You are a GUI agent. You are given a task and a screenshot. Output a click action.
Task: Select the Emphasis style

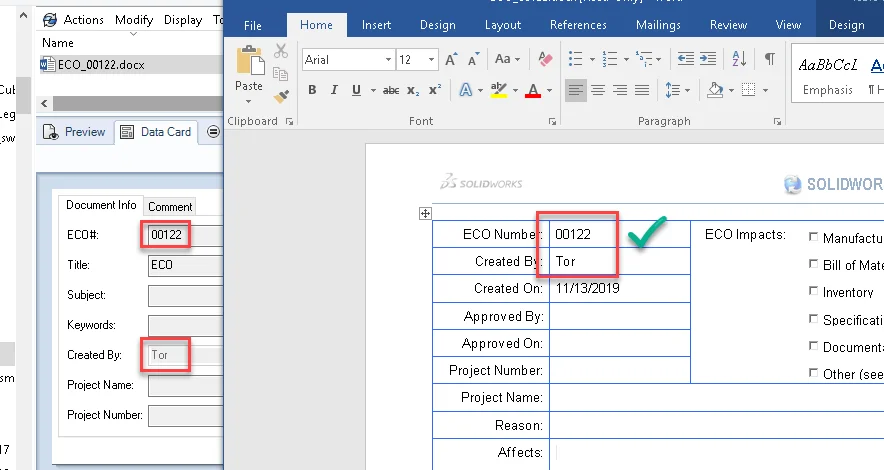(x=827, y=75)
